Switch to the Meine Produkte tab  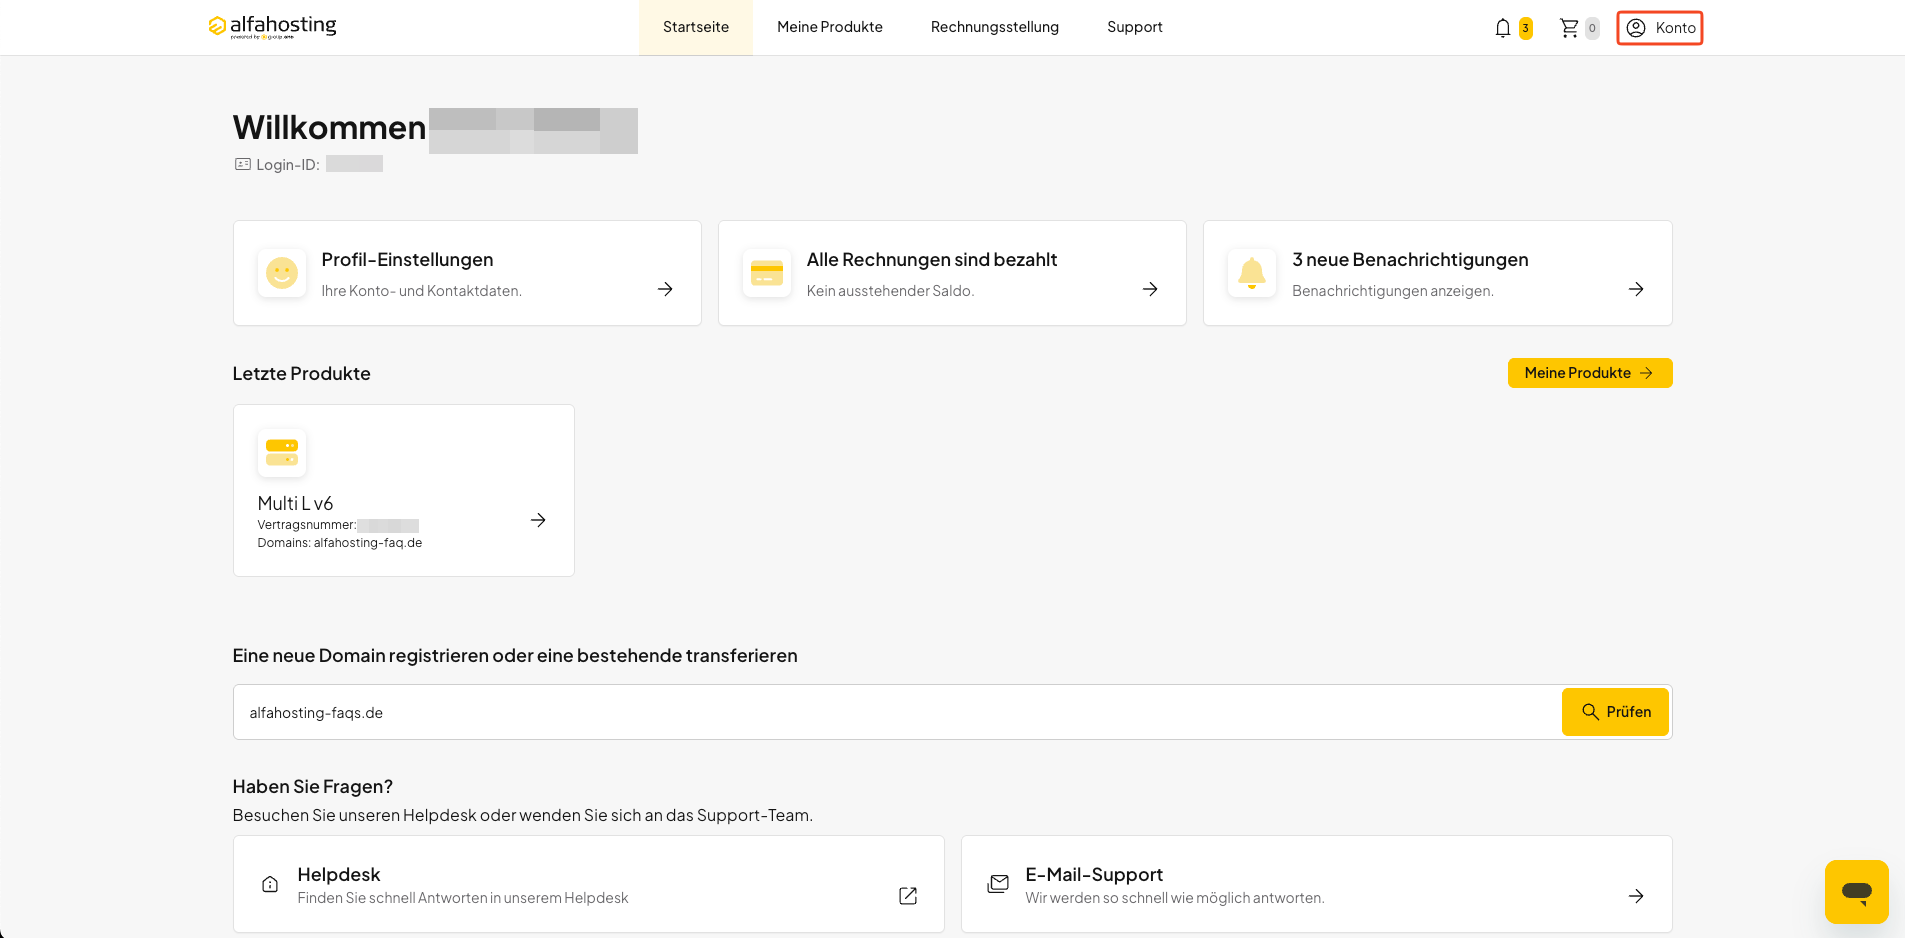830,27
